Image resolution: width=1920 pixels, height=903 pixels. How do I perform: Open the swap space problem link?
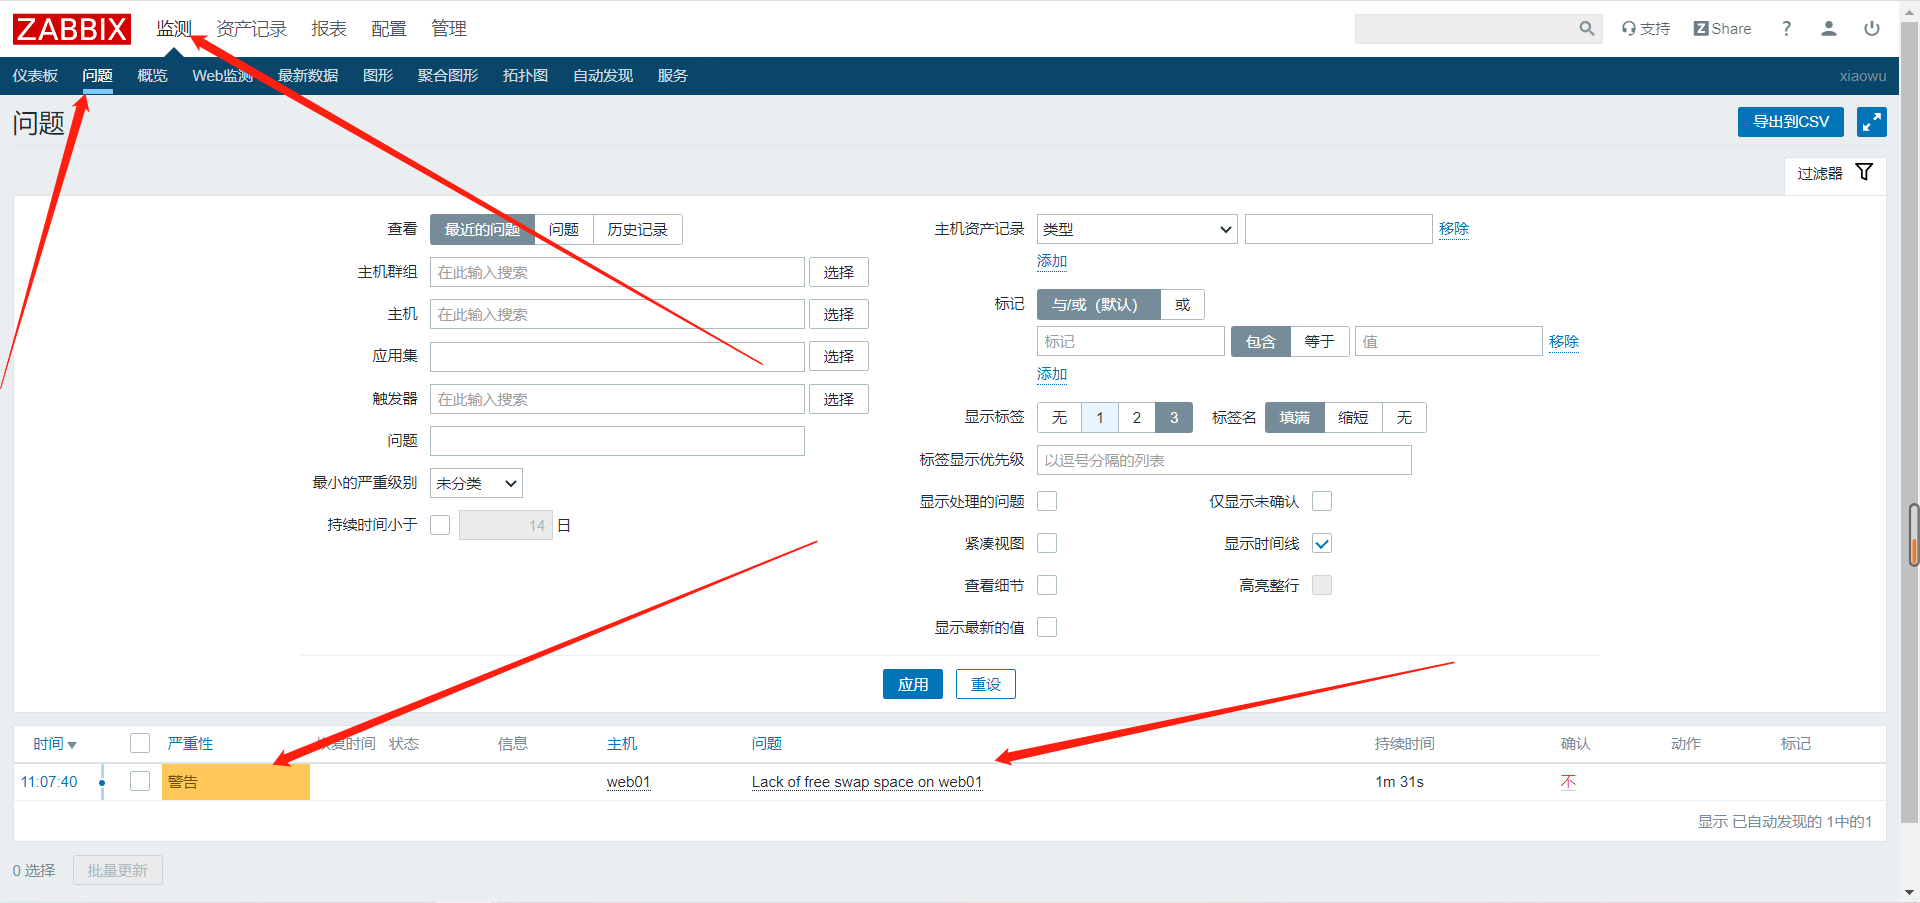pos(866,782)
